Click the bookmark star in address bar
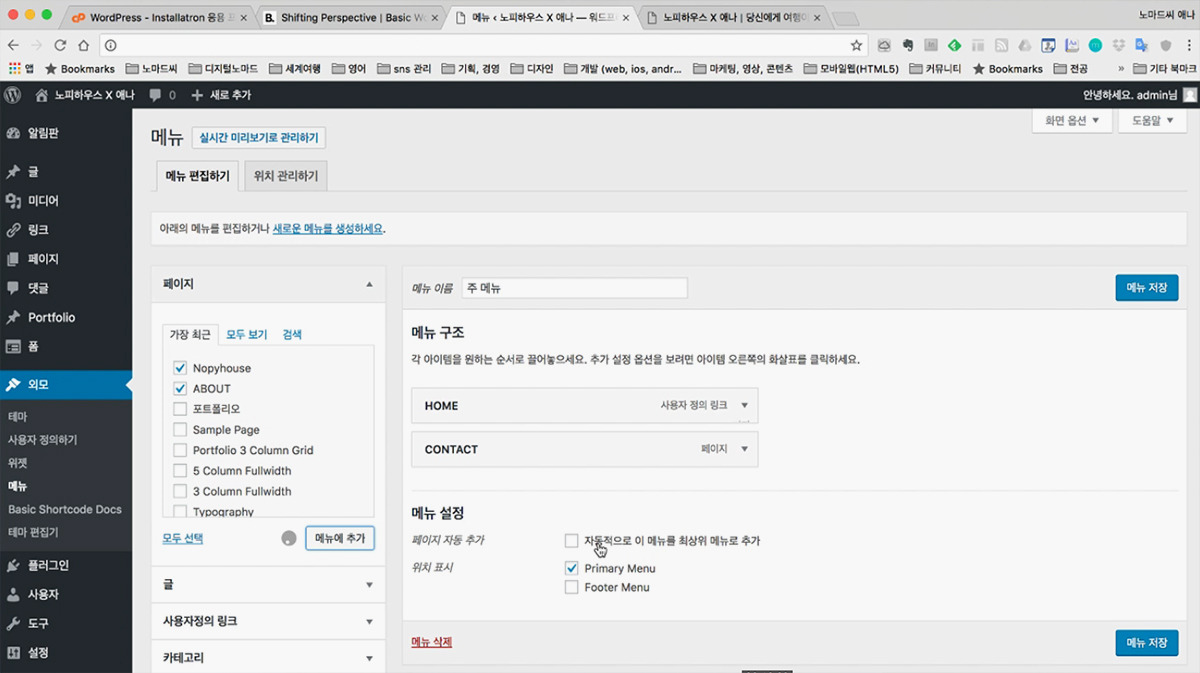 (x=856, y=45)
